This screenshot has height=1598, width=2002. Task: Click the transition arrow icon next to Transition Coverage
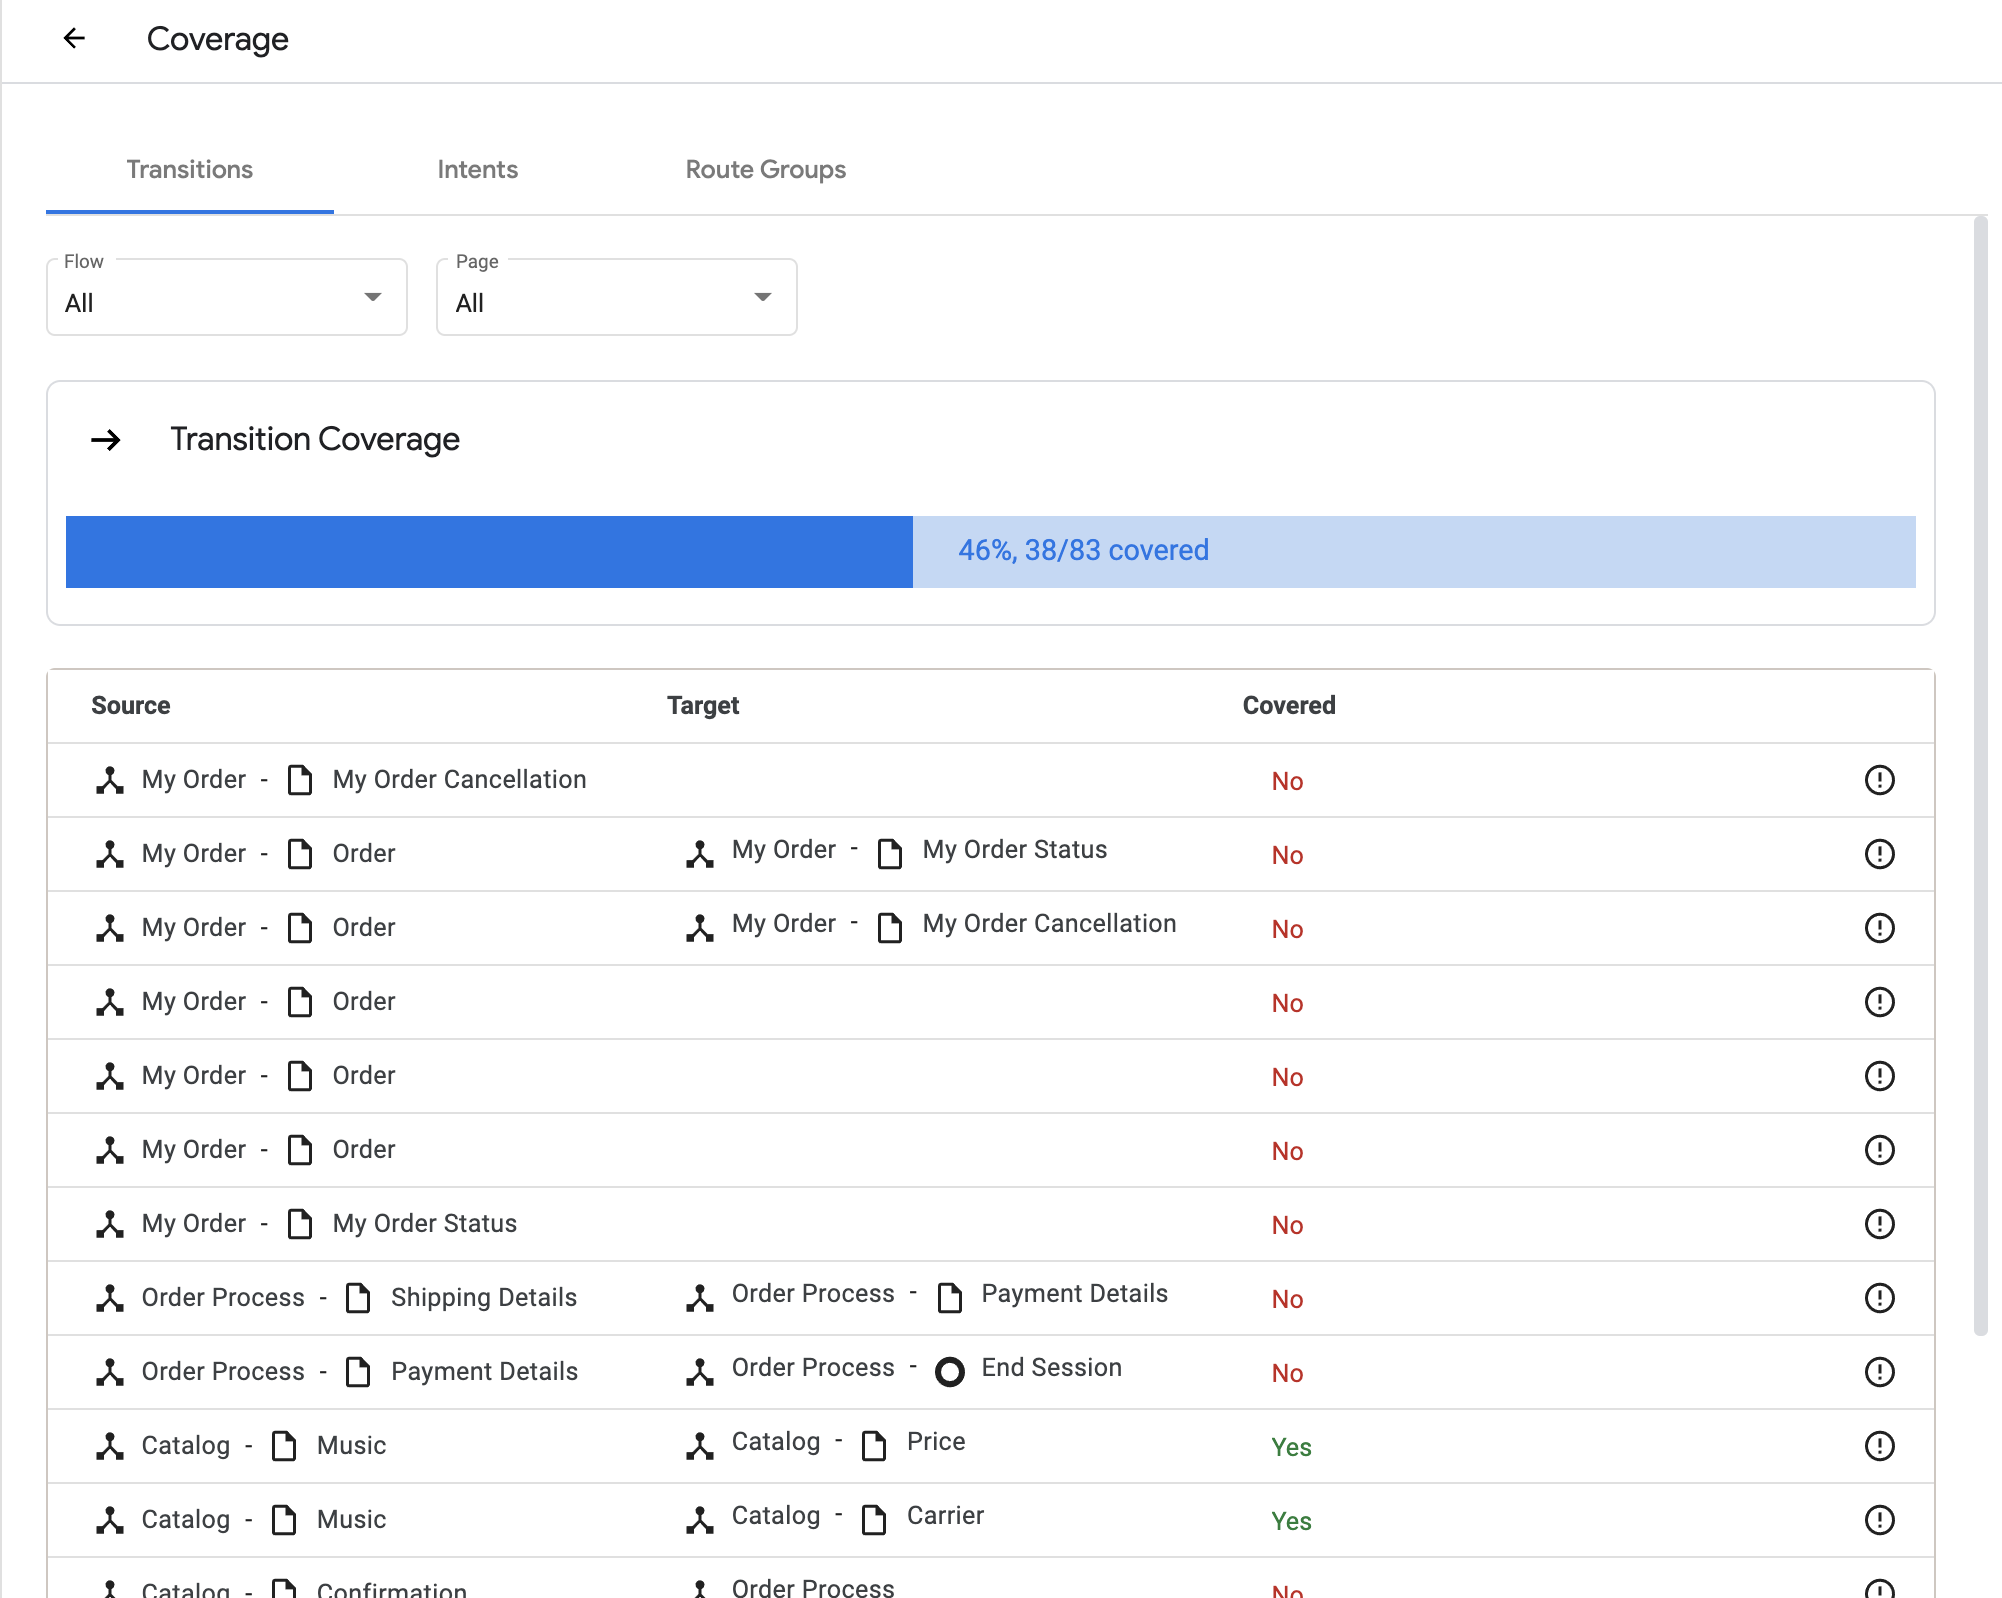108,439
